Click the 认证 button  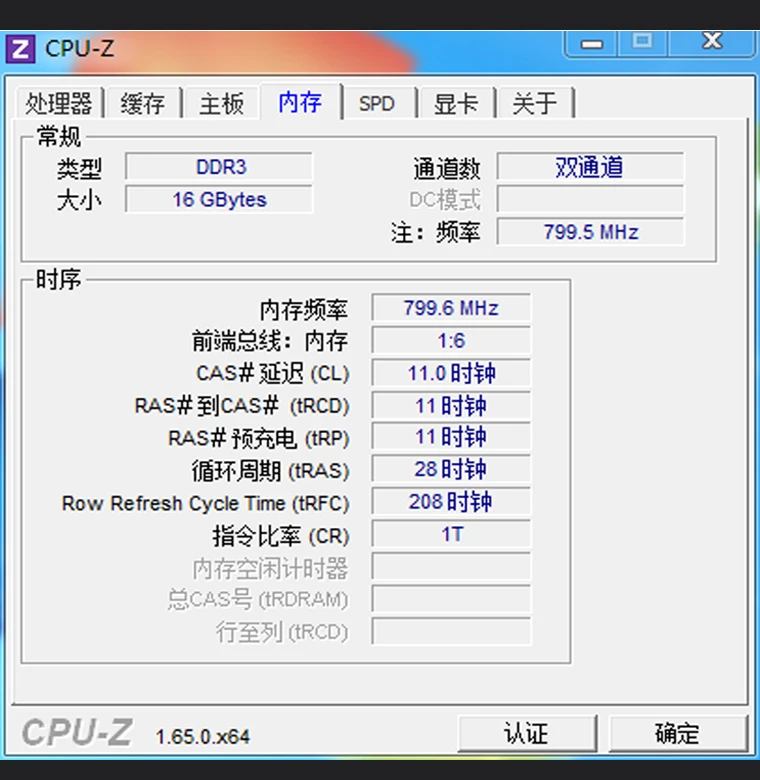click(x=527, y=734)
